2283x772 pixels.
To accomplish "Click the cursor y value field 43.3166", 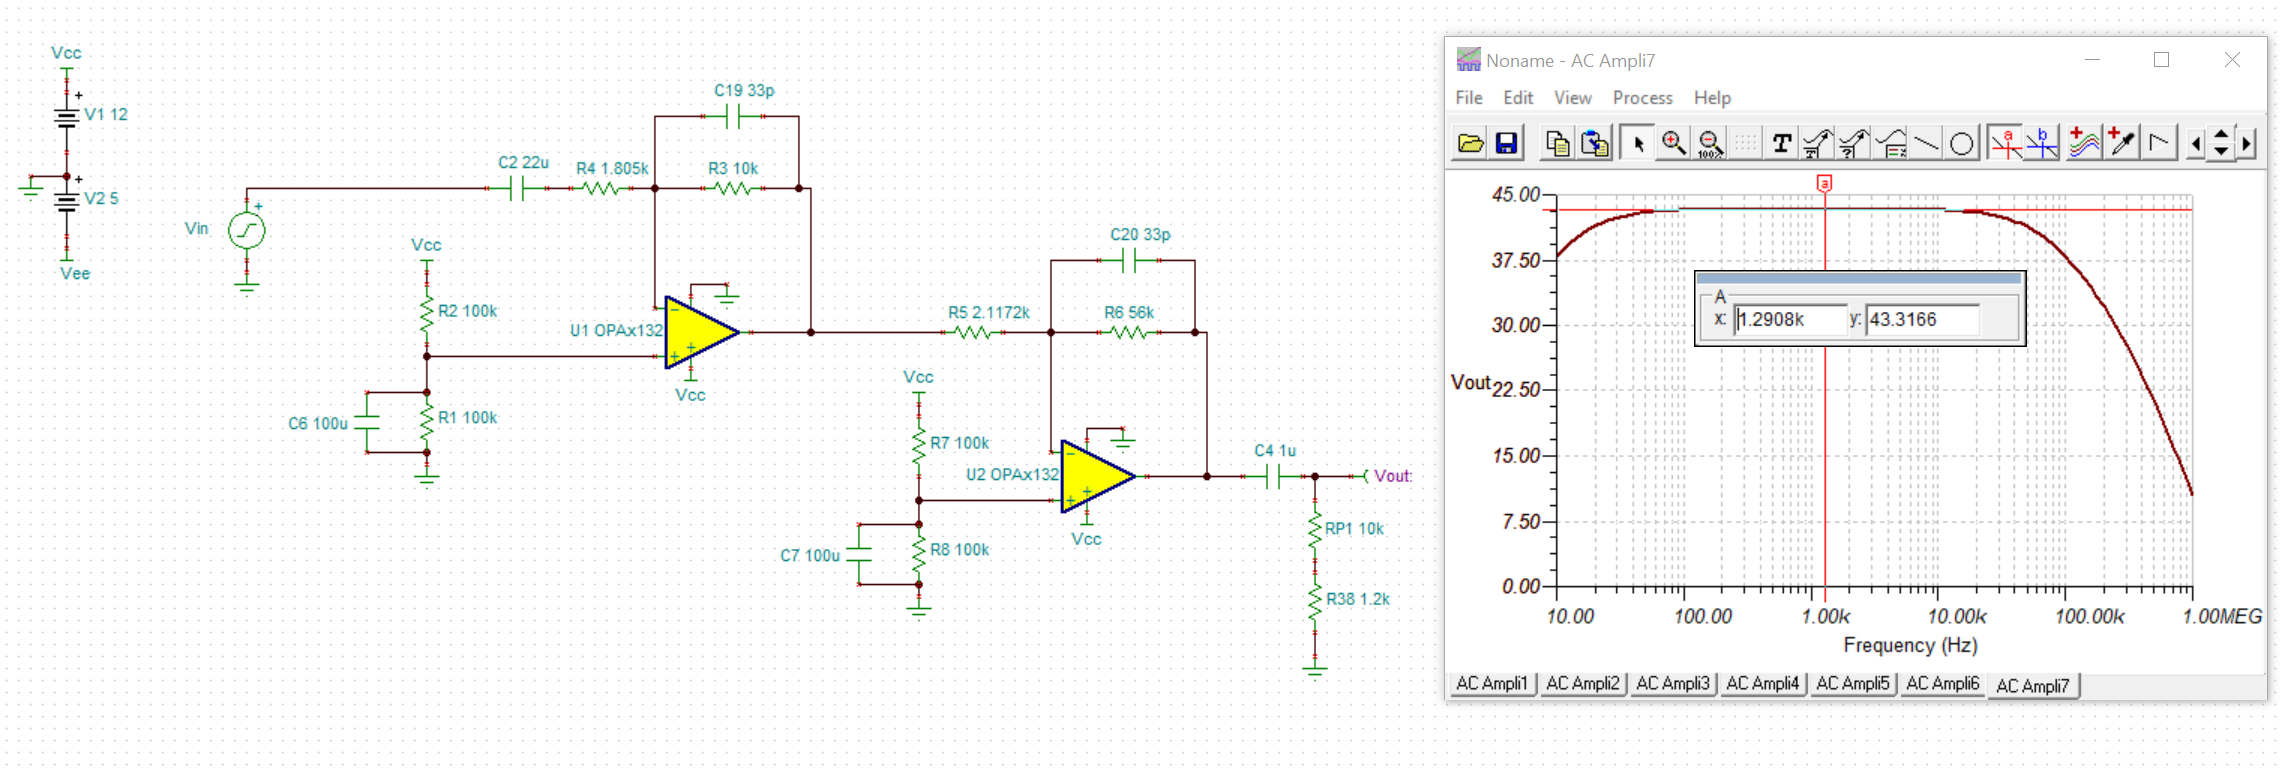I will (x=1922, y=320).
